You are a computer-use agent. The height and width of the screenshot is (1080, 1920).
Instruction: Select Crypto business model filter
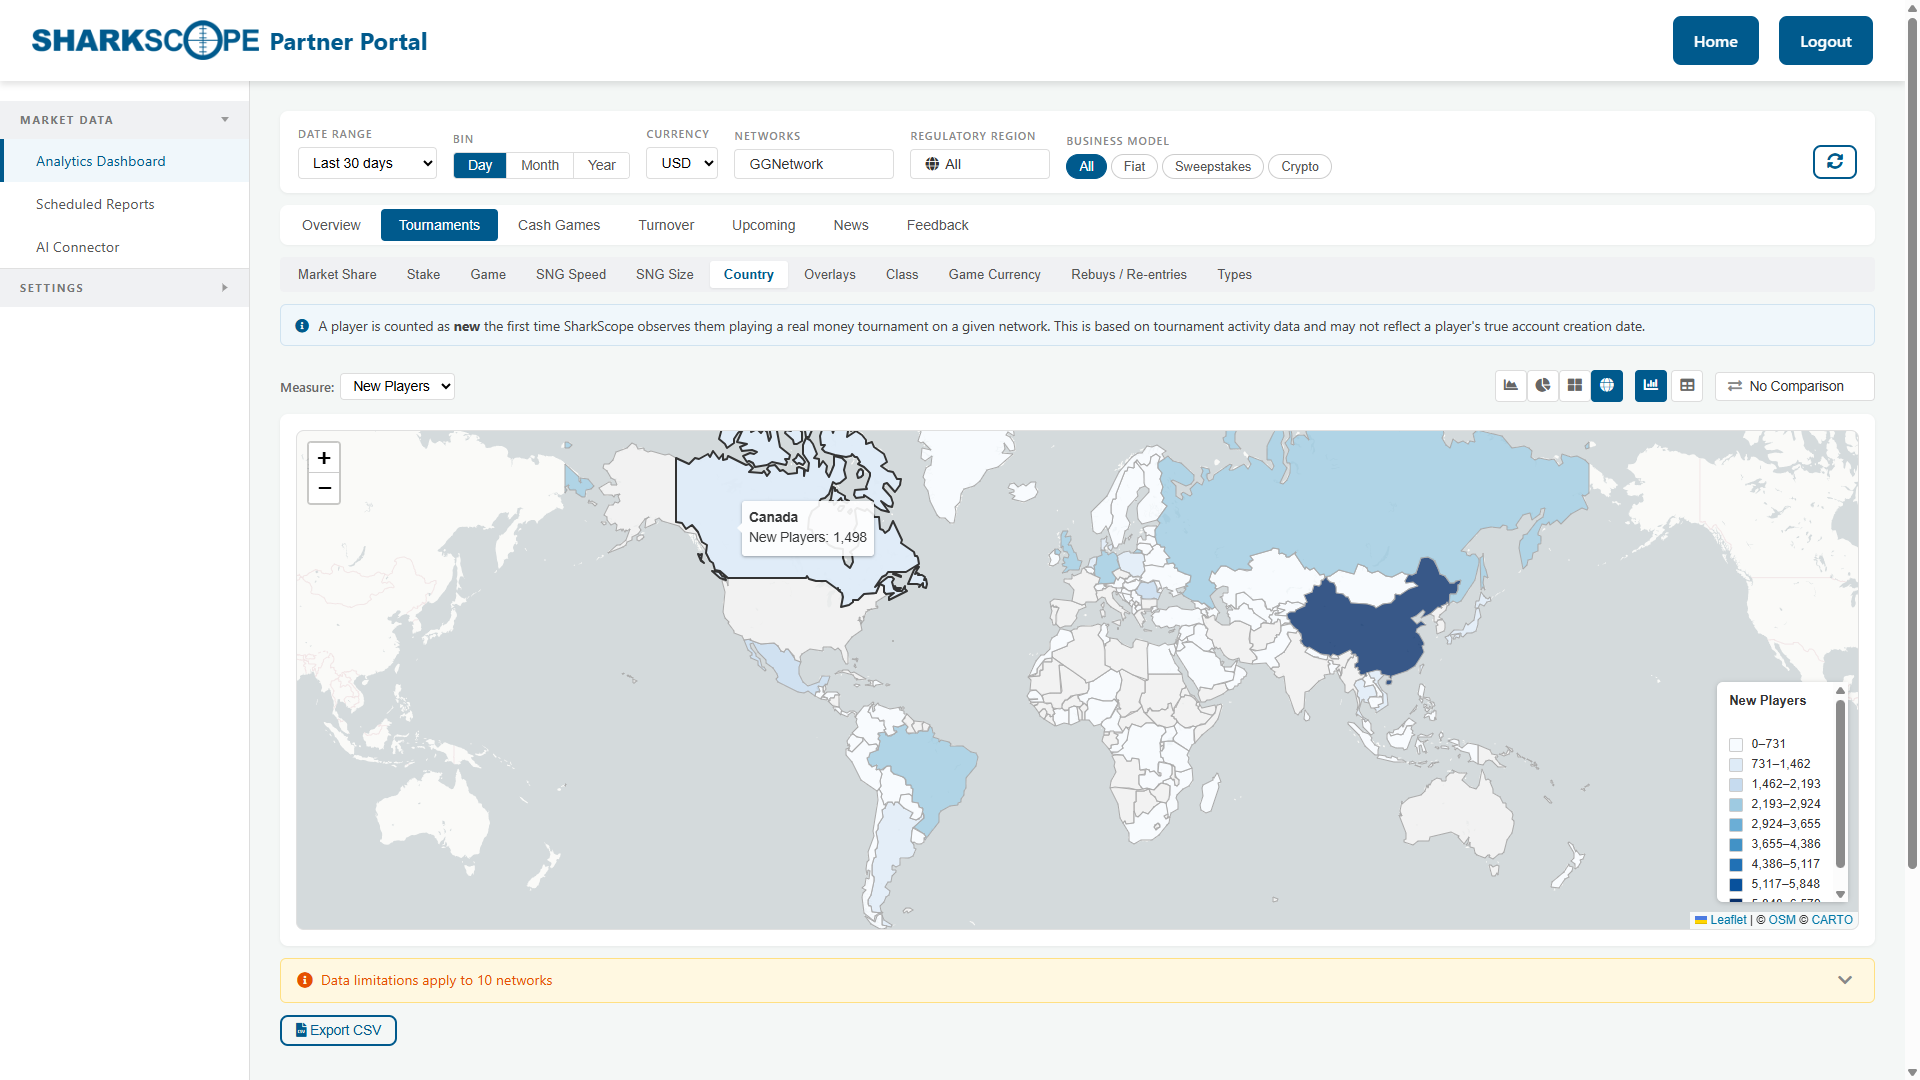tap(1300, 166)
